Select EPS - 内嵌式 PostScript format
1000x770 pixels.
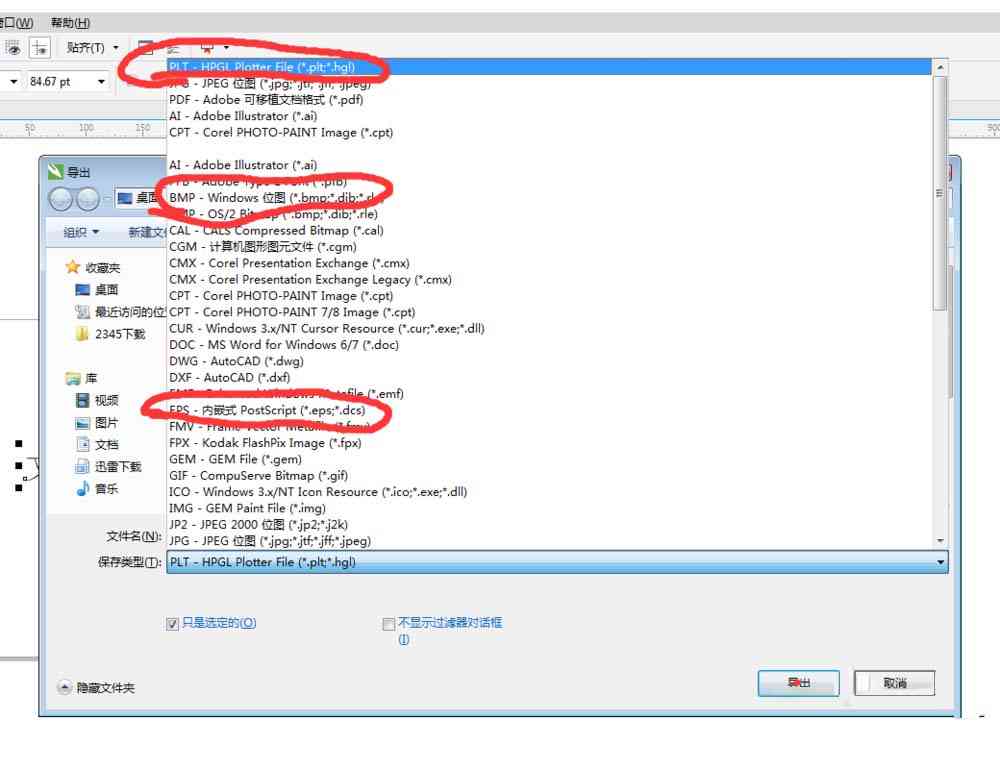coord(548,410)
